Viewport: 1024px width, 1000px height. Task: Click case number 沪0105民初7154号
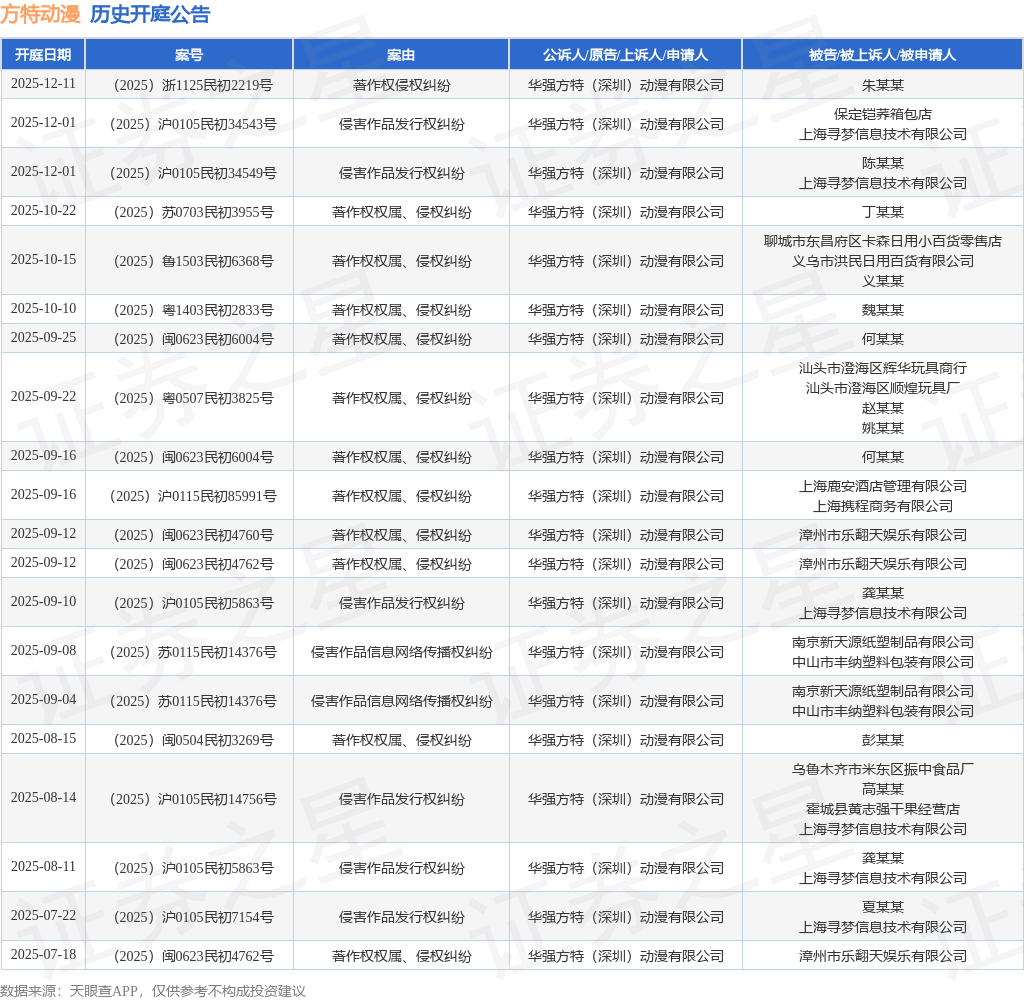193,917
